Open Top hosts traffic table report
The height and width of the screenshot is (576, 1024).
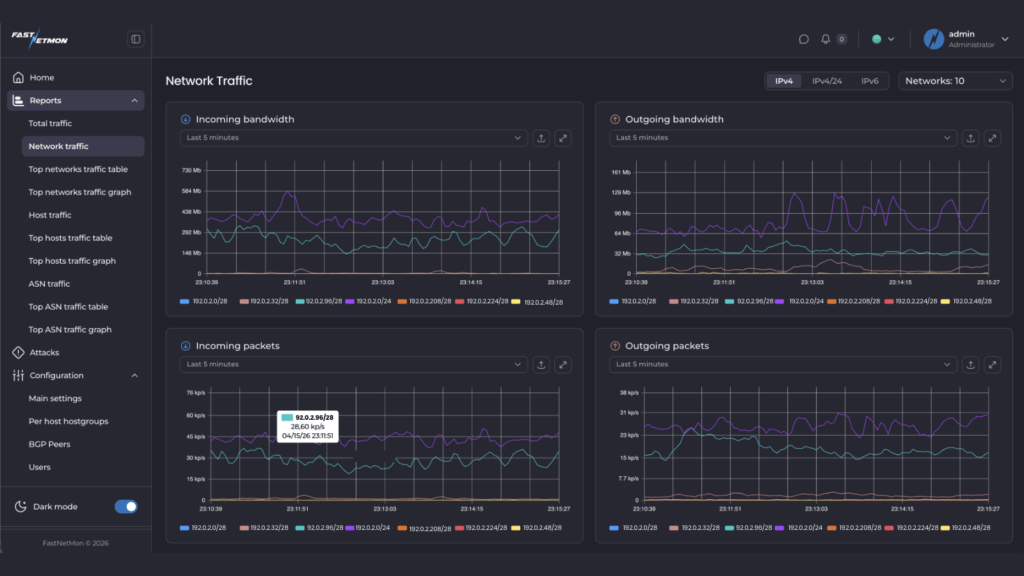click(70, 238)
